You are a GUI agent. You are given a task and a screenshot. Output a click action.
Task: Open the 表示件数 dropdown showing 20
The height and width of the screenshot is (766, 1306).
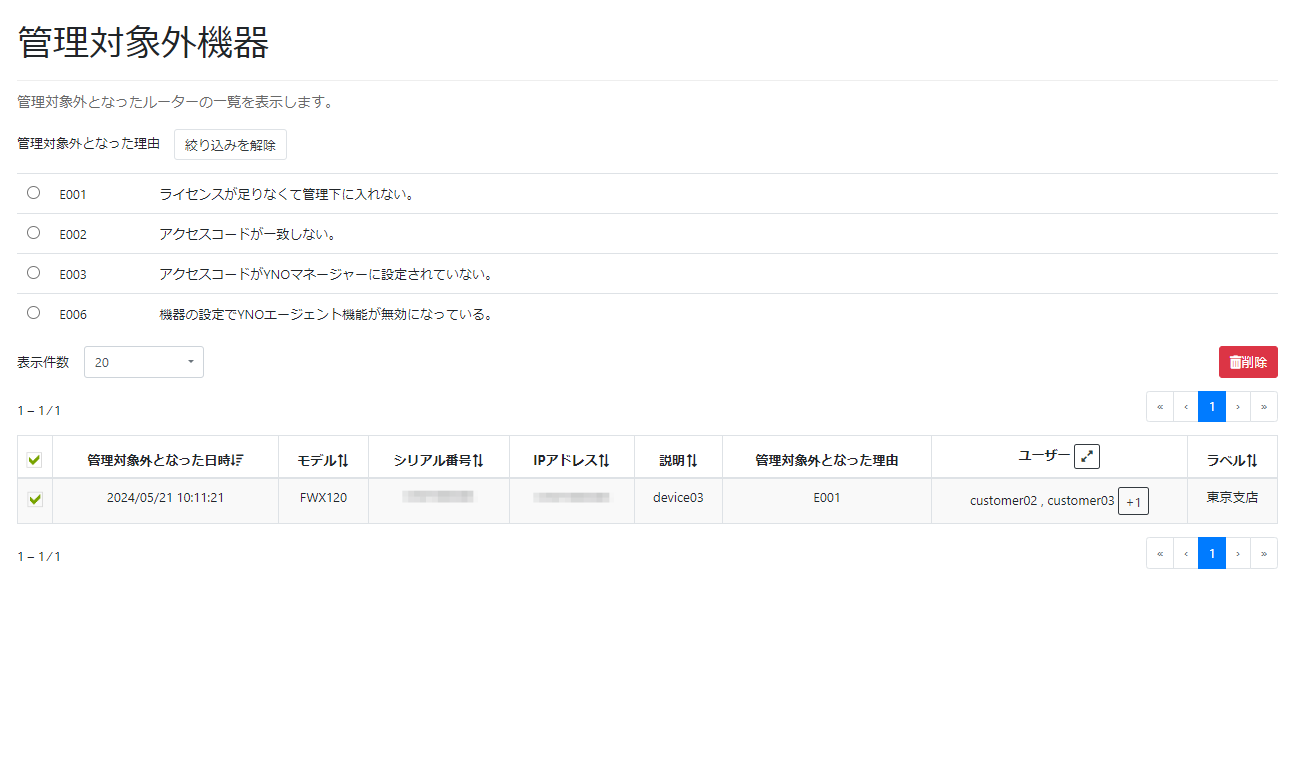[143, 362]
